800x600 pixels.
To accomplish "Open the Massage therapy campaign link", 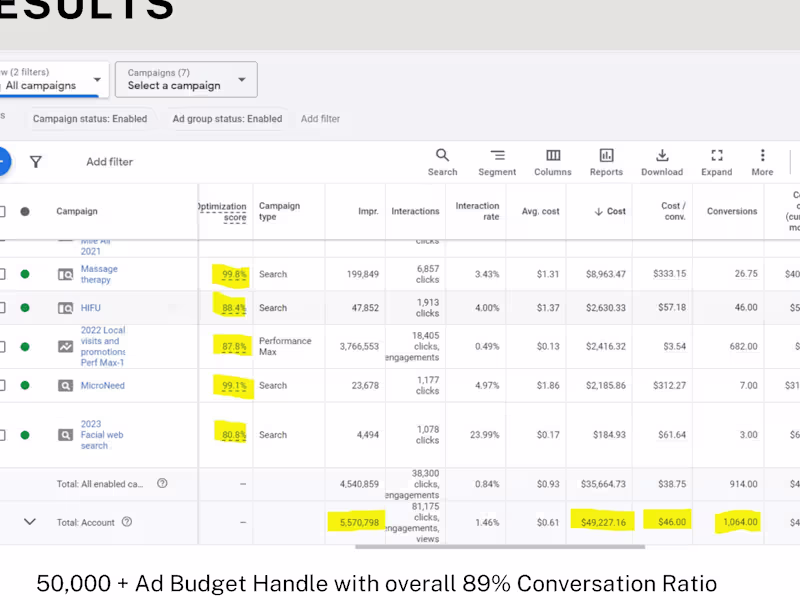I will pyautogui.click(x=99, y=274).
